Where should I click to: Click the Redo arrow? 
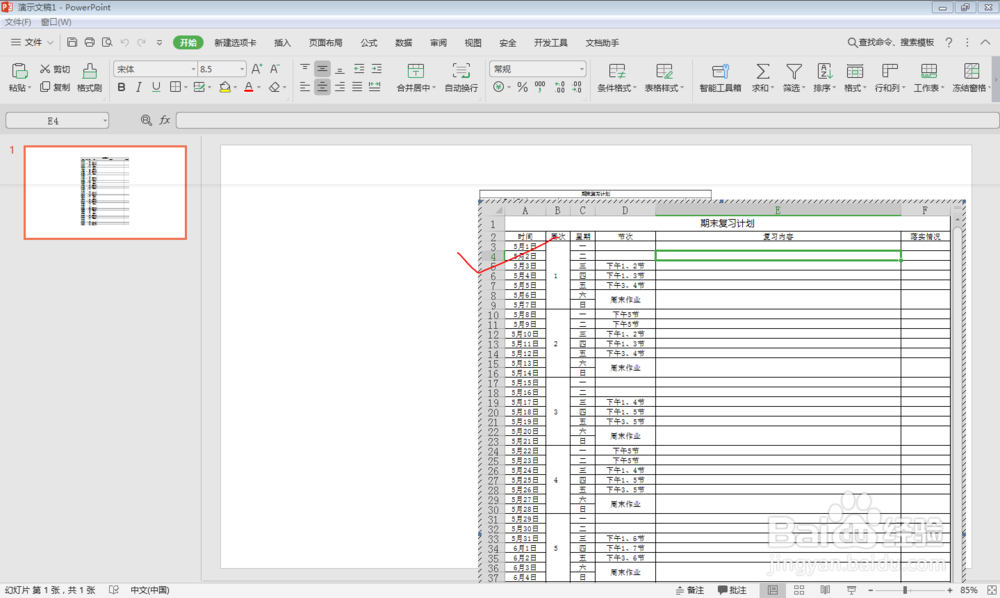142,43
